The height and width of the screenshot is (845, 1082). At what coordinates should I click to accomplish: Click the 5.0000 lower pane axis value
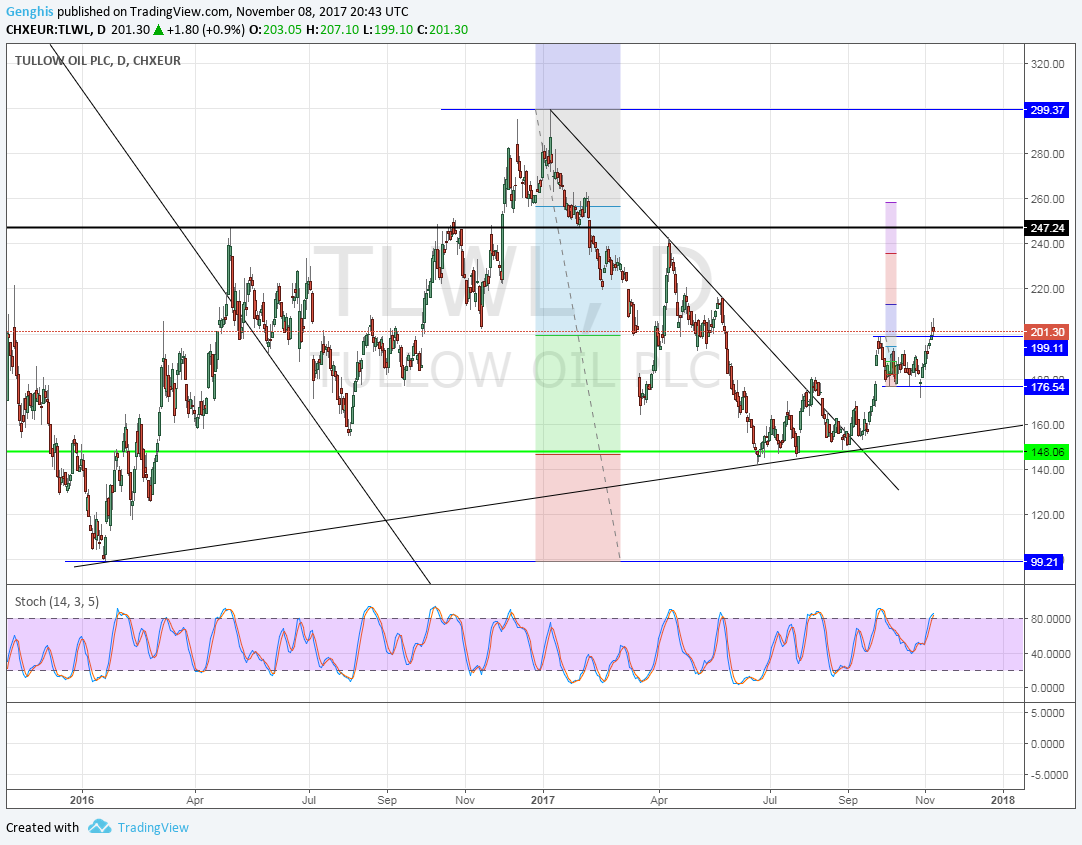(x=1047, y=713)
